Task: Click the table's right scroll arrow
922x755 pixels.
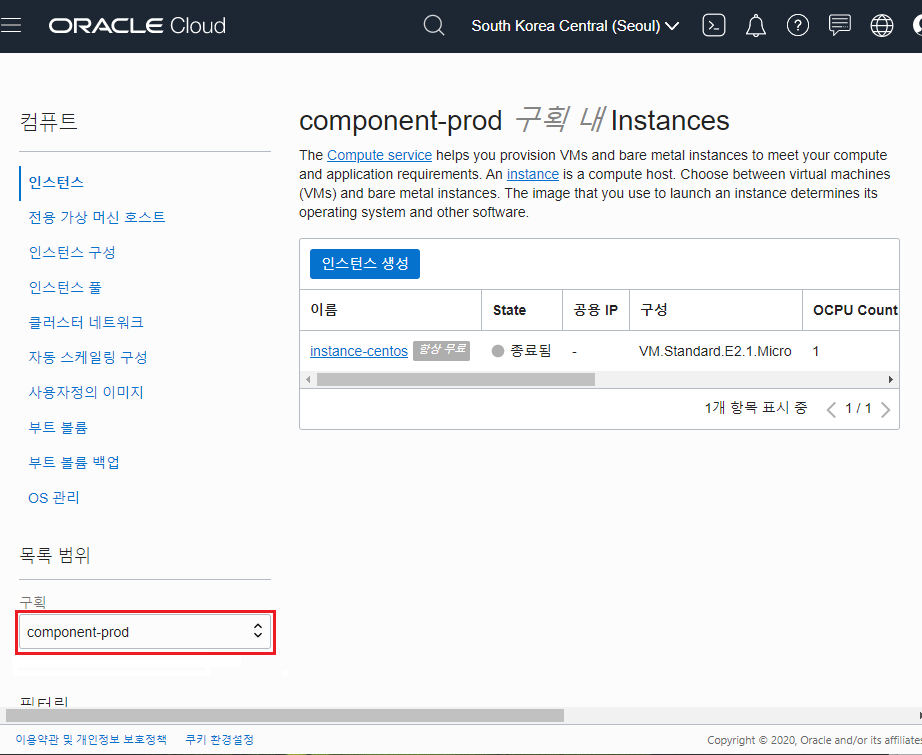Action: point(891,380)
